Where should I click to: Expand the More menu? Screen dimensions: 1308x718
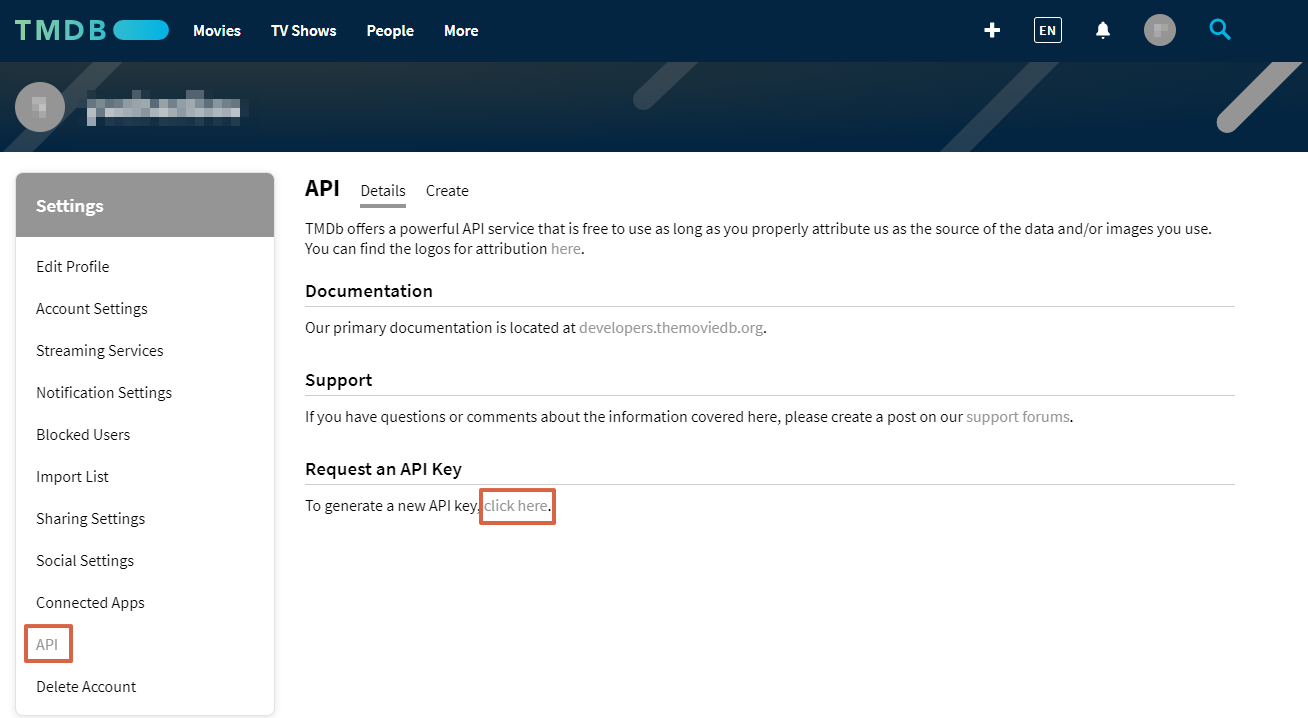461,31
